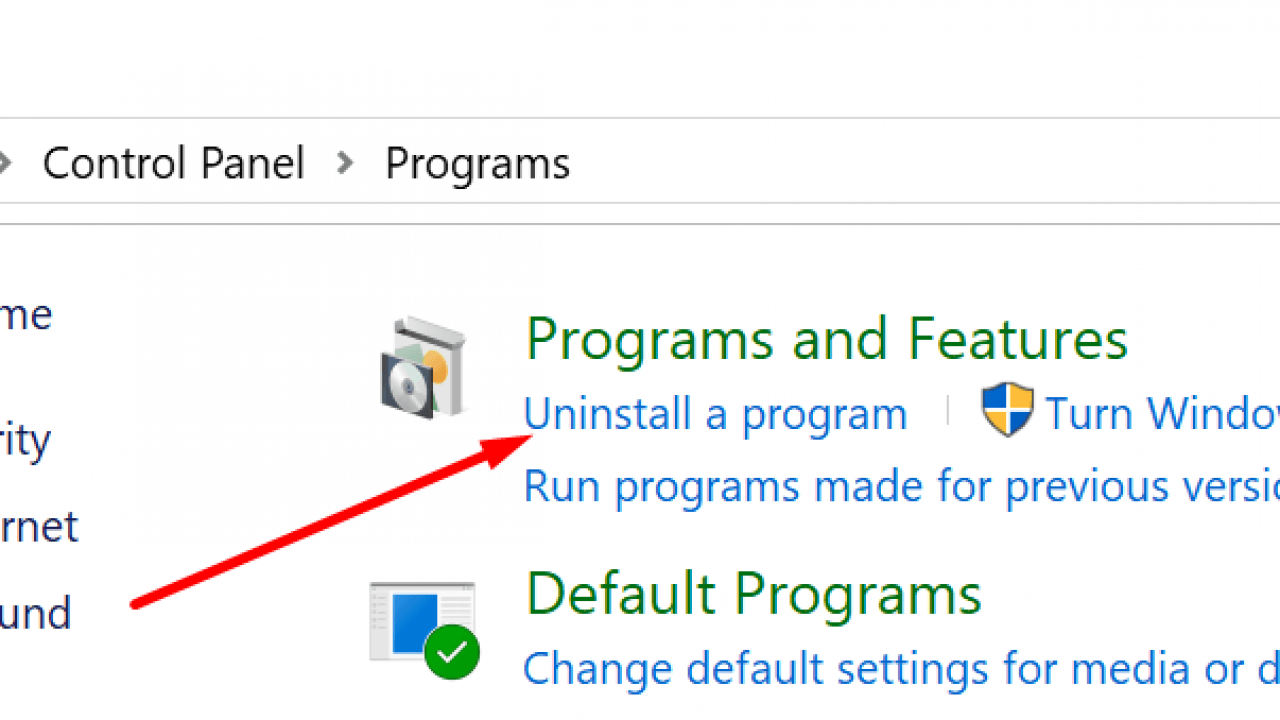Screen dimensions: 1280x720
Task: Open Turn Windows features link beside shield
Action: point(1162,414)
